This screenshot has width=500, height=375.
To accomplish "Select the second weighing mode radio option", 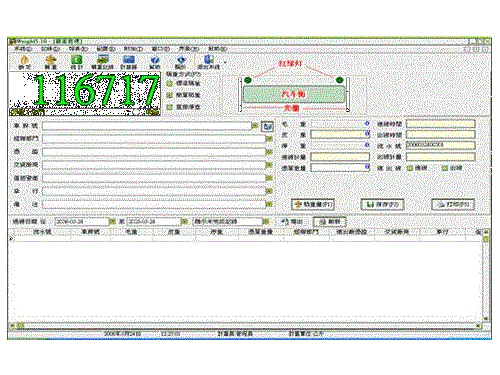I will point(169,95).
